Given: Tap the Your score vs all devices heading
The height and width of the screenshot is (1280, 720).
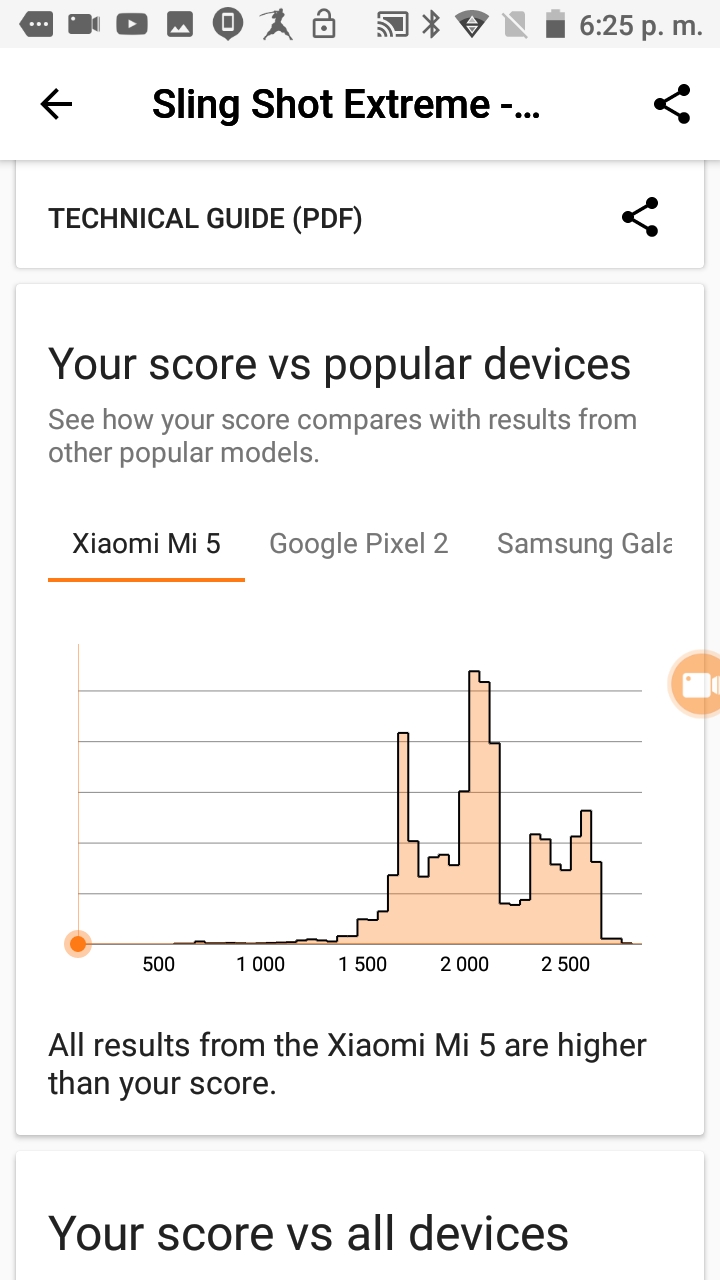Looking at the screenshot, I should pyautogui.click(x=308, y=1232).
